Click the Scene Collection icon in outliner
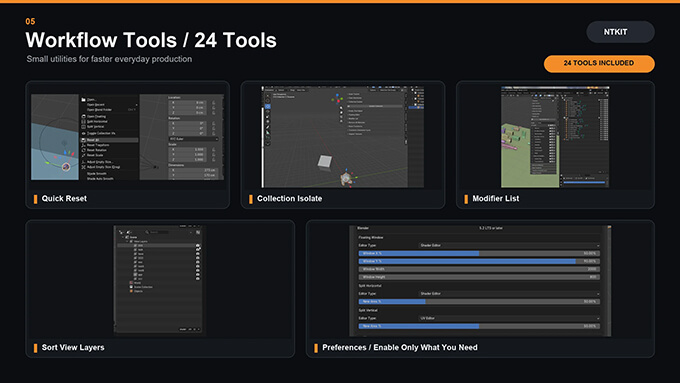Viewport: 680px width, 383px height. click(131, 287)
